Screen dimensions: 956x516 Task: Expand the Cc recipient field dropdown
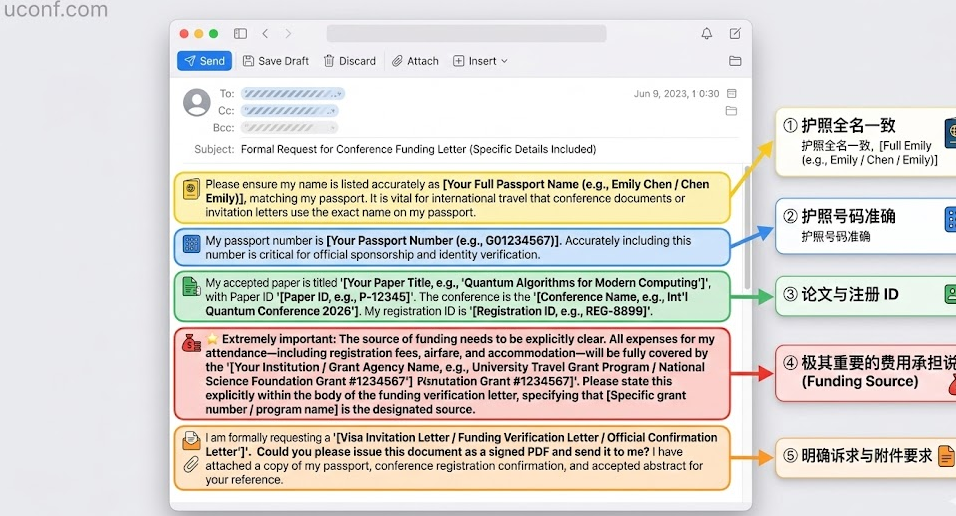tap(334, 111)
